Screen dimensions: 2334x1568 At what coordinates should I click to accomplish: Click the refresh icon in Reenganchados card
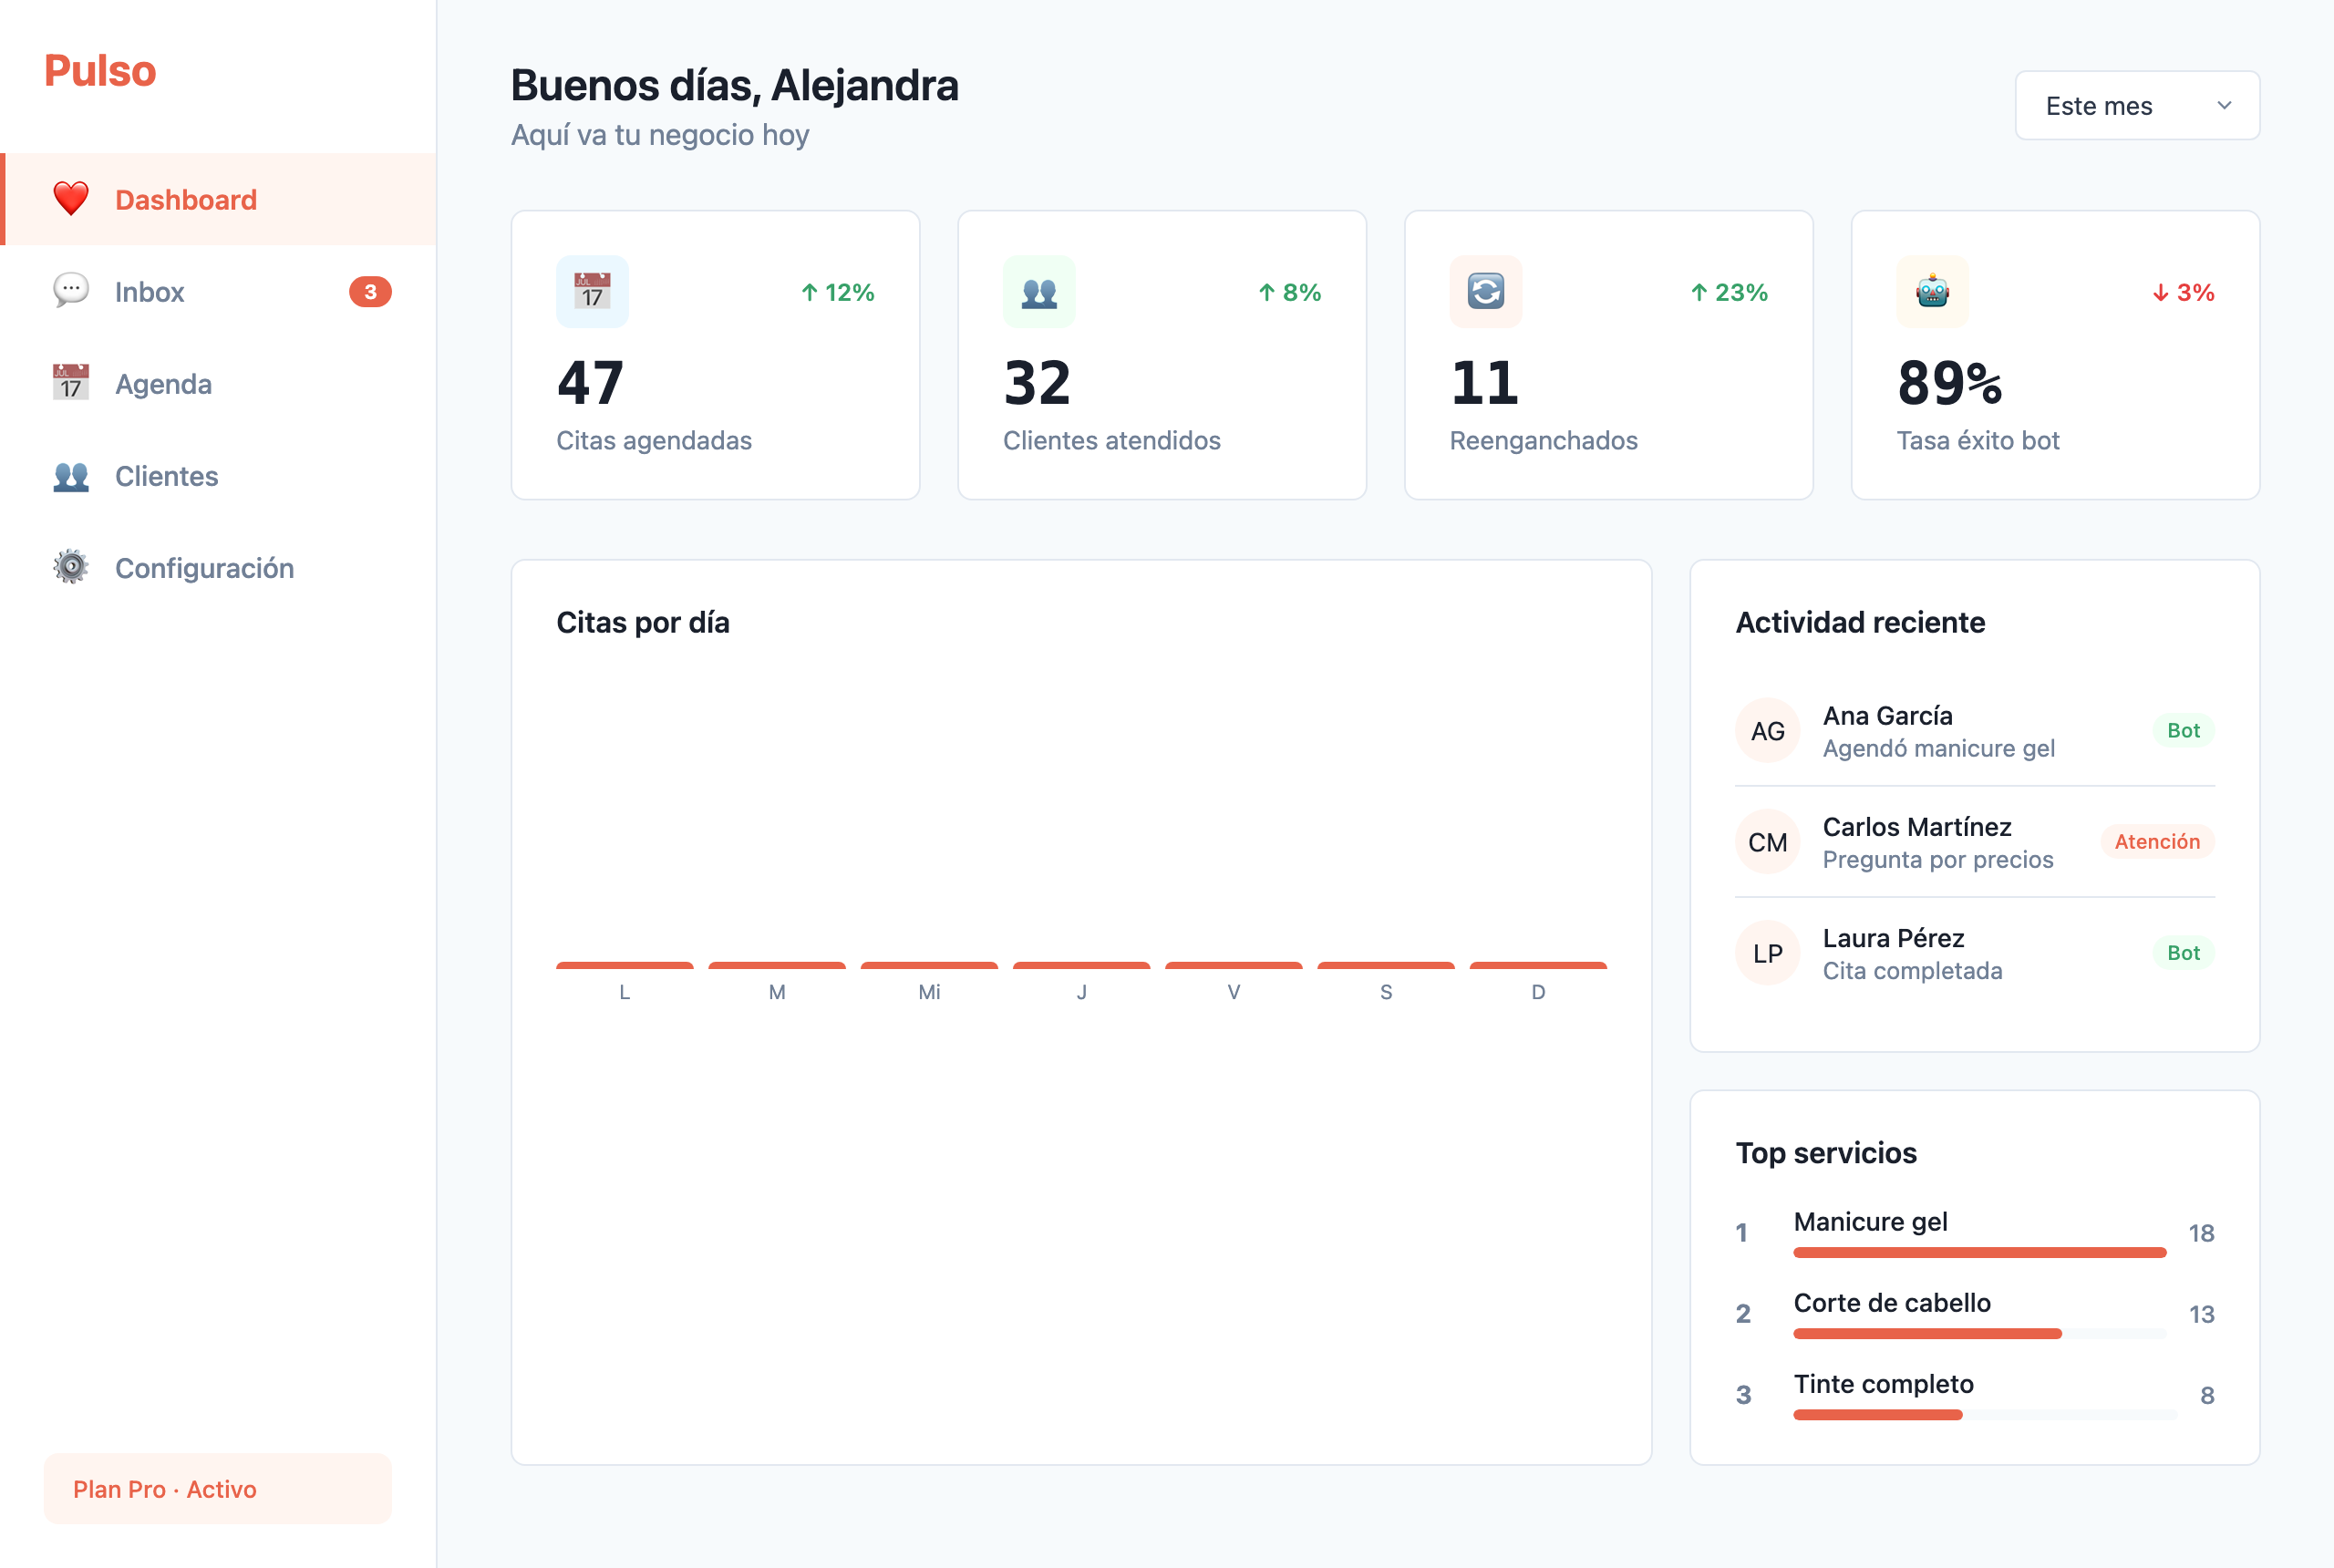tap(1486, 291)
